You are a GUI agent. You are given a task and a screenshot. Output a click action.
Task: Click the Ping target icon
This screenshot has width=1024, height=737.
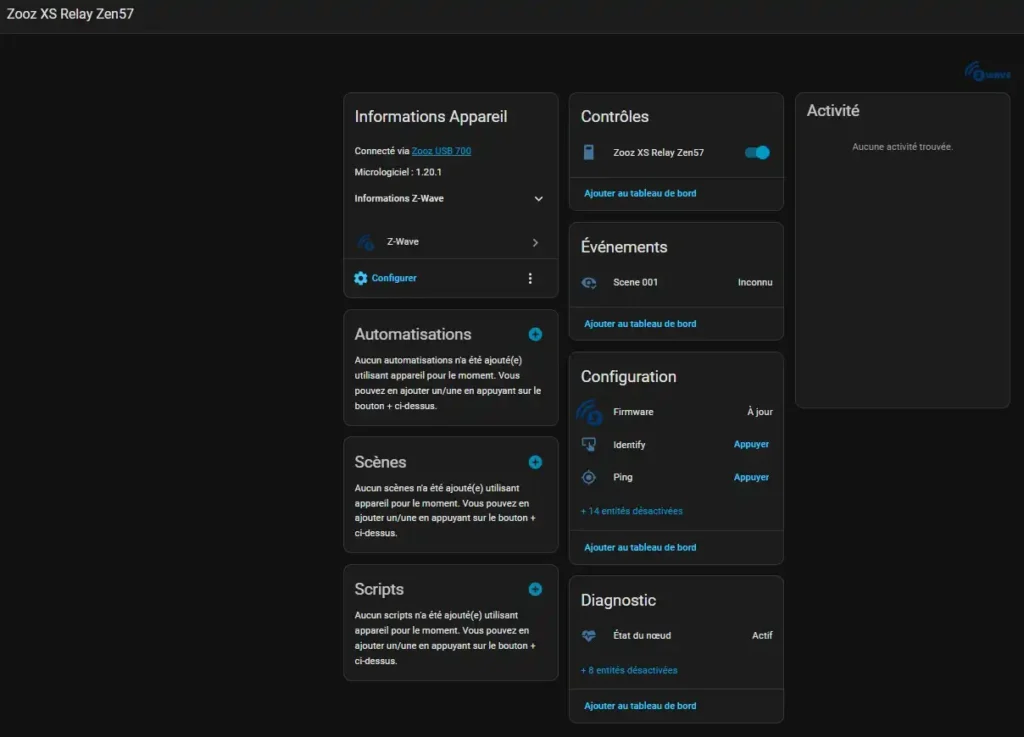(589, 477)
